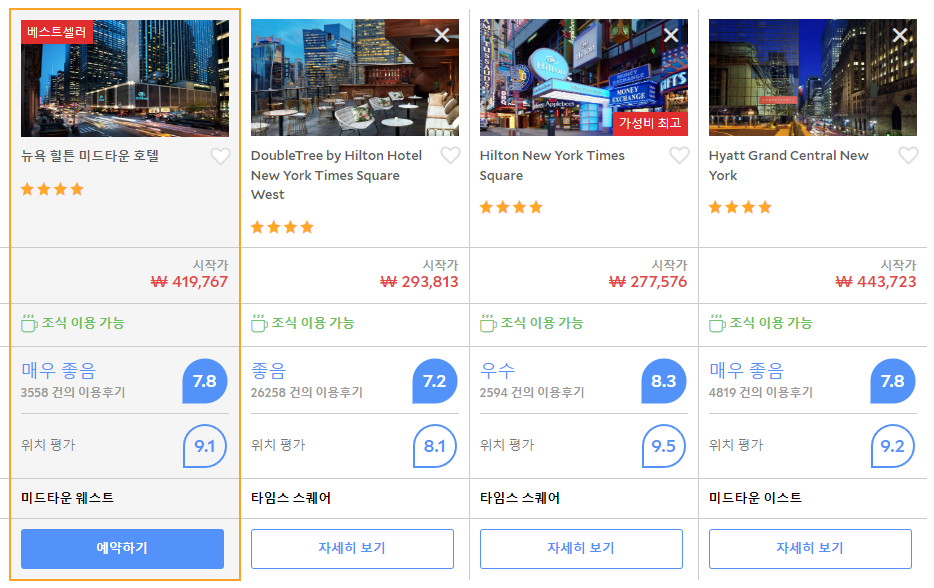This screenshot has height=588, width=934.
Task: Open Hilton New York Times Square title
Action: coord(552,166)
